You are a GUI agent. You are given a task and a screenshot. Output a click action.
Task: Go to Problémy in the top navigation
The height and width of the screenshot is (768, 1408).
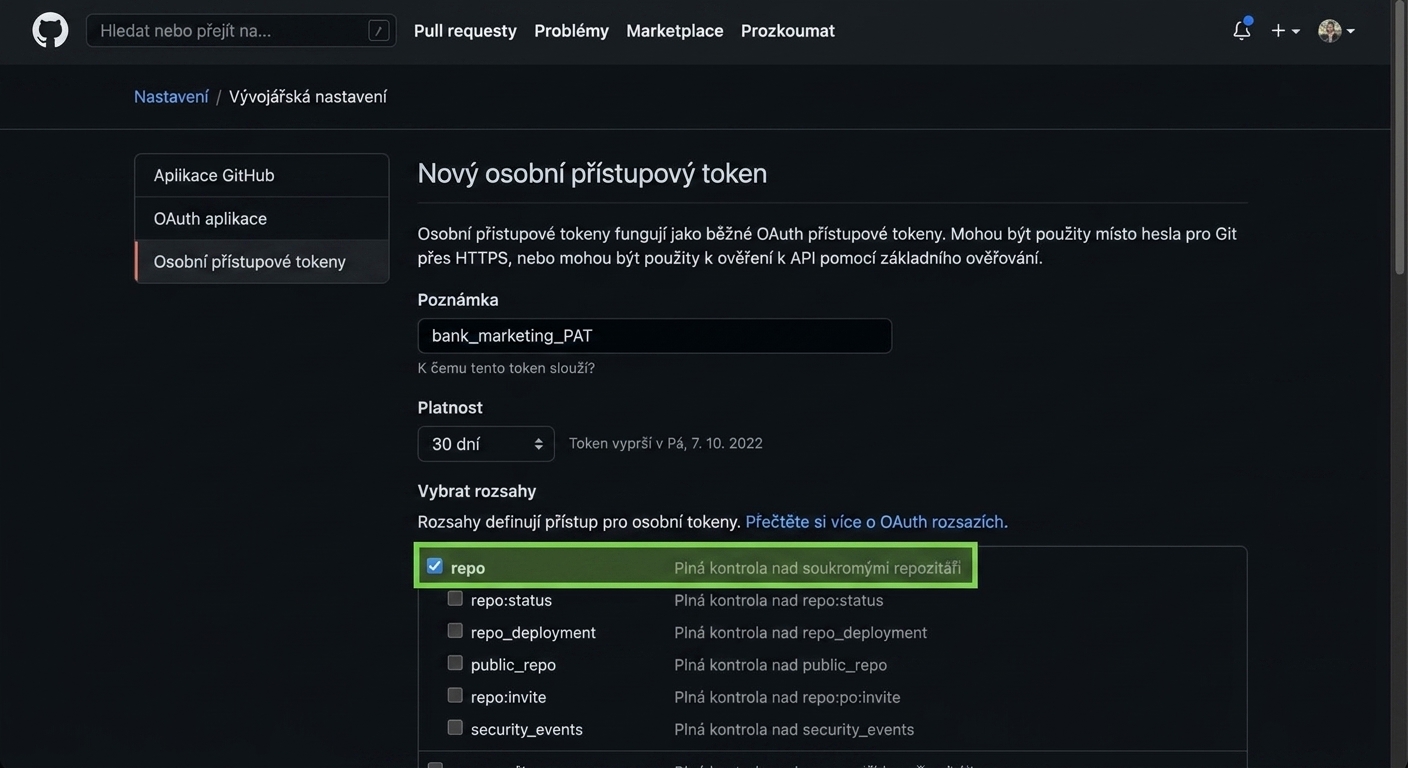tap(571, 31)
